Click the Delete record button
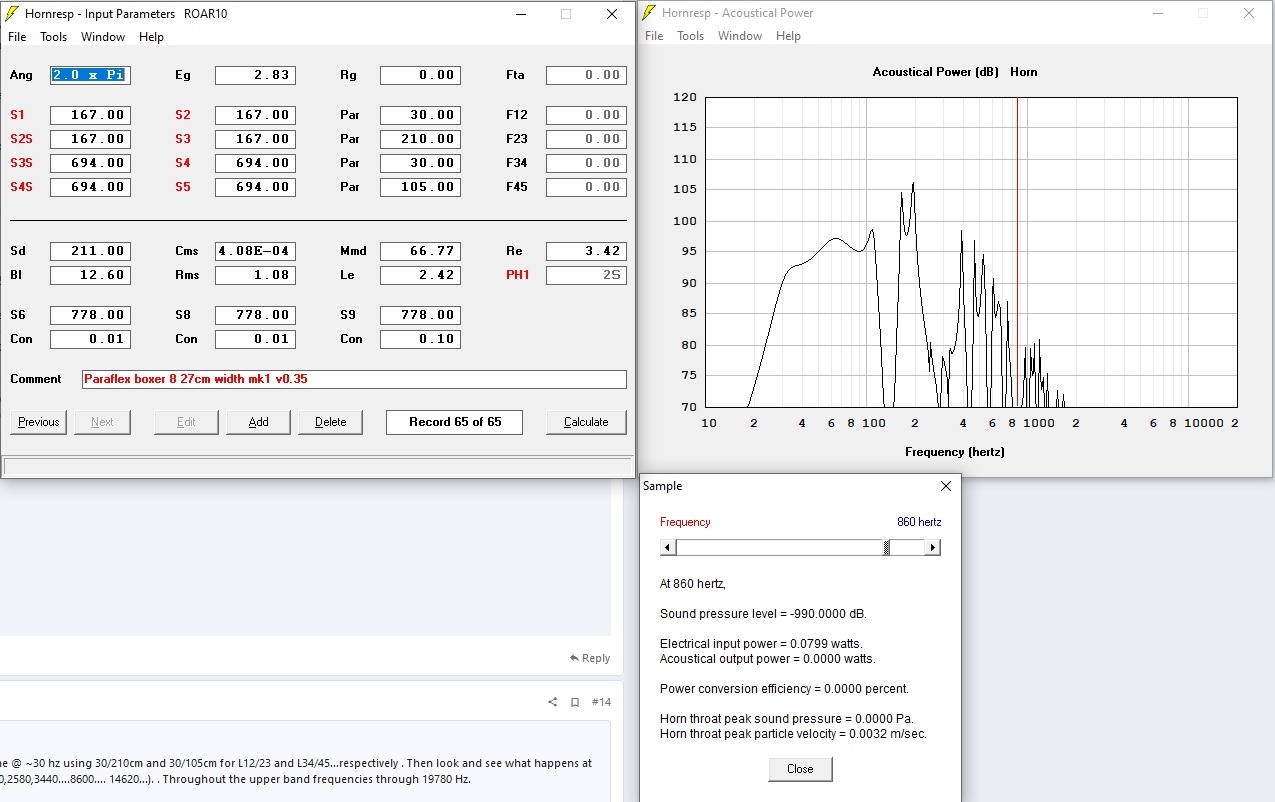Viewport: 1275px width, 802px height. pyautogui.click(x=331, y=422)
